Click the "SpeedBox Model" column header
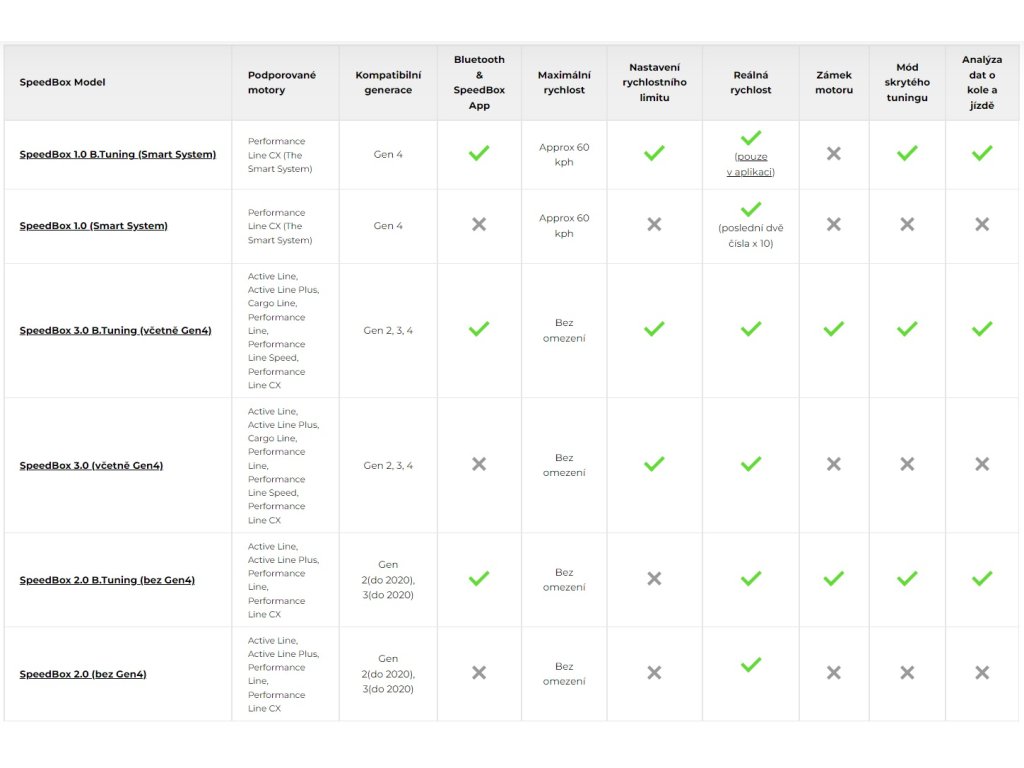Viewport: 1024px width, 768px height. (63, 82)
